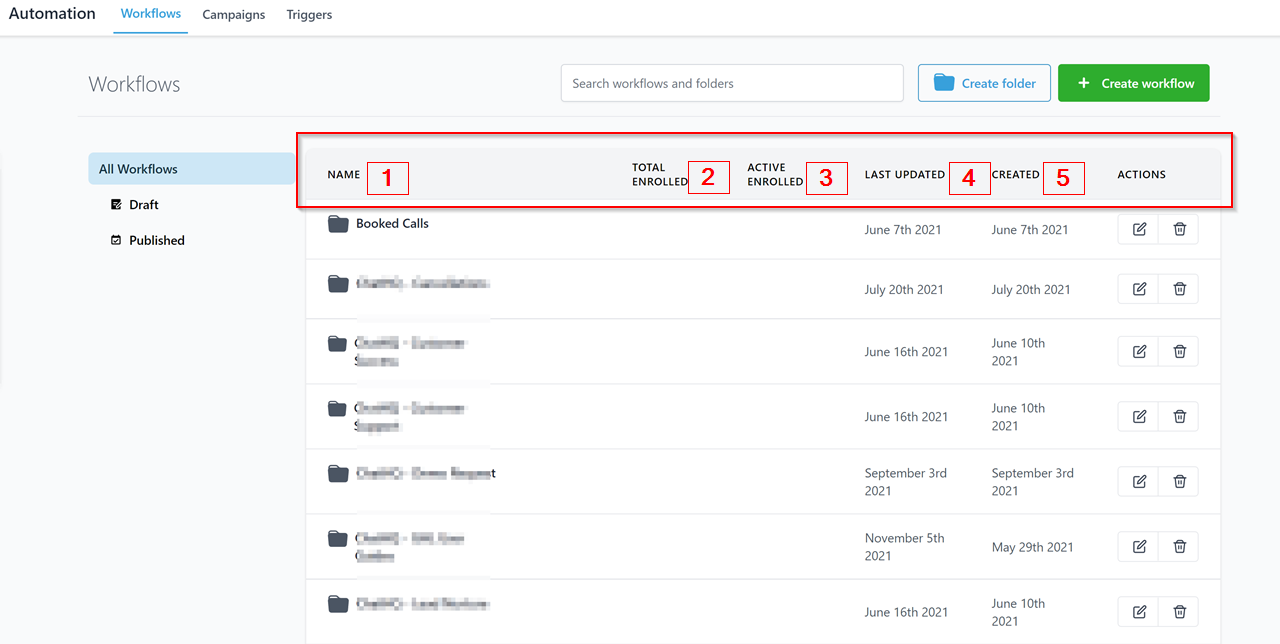This screenshot has width=1280, height=644.
Task: Sort by the Name column header
Action: [x=343, y=175]
